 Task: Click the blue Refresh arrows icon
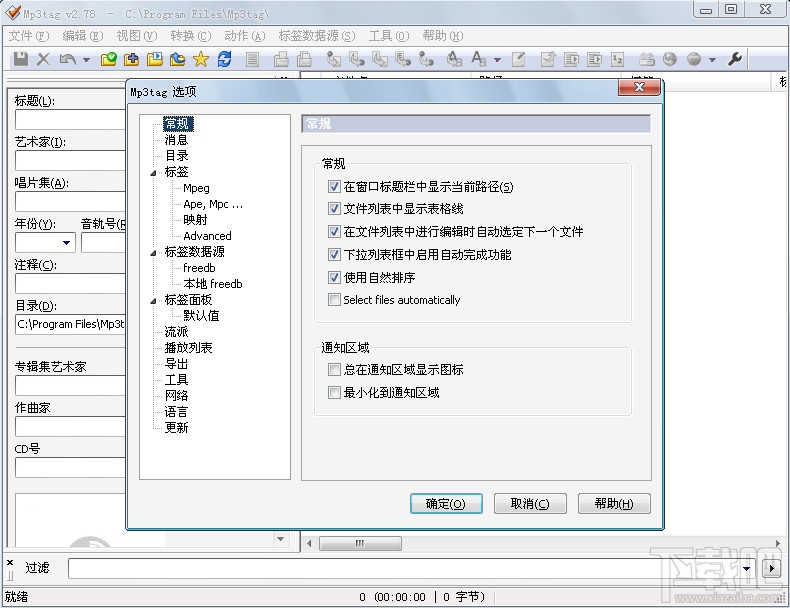tap(225, 59)
